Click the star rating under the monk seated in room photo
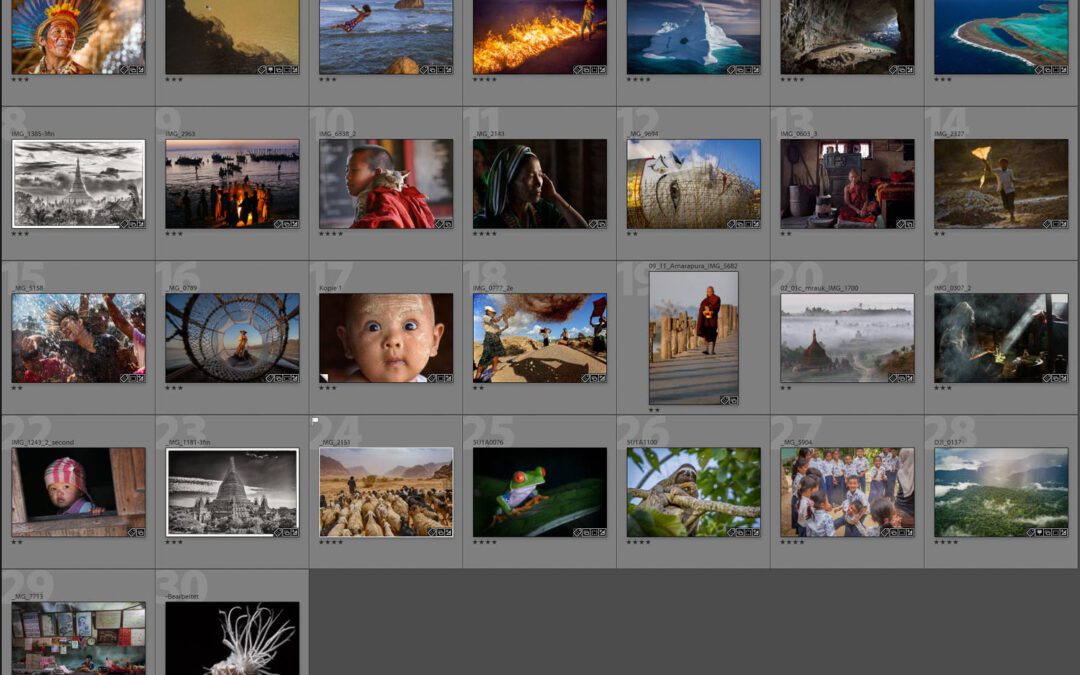 point(786,234)
